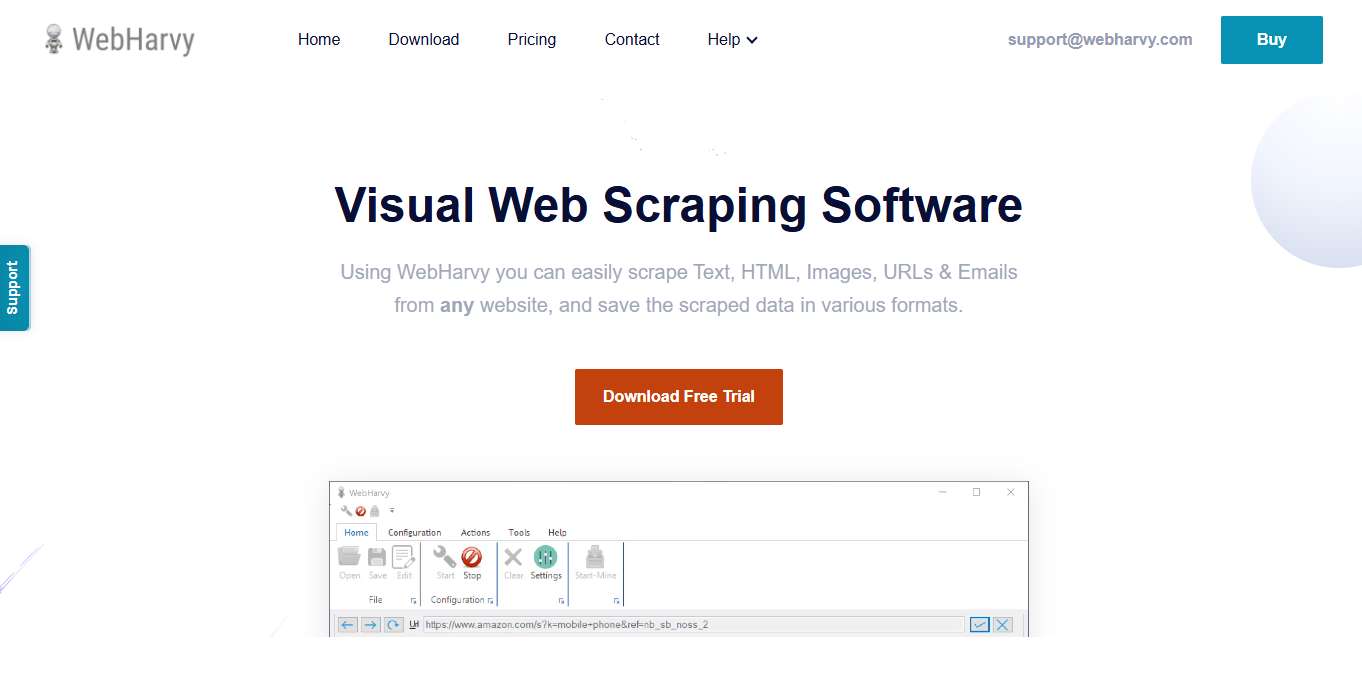This screenshot has width=1362, height=679.
Task: Expand the launcher arrow under Clear and Settings
Action: 562,601
